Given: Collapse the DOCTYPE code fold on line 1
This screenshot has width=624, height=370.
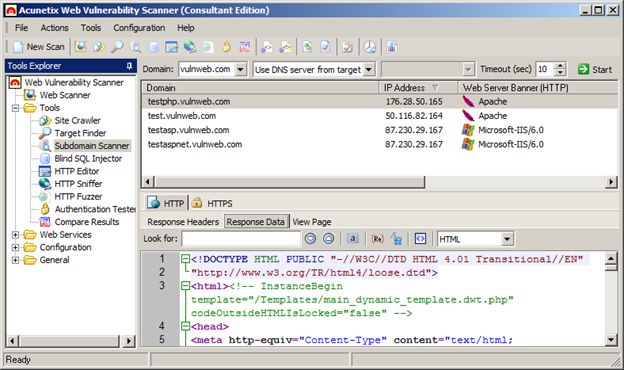Looking at the screenshot, I should [185, 259].
